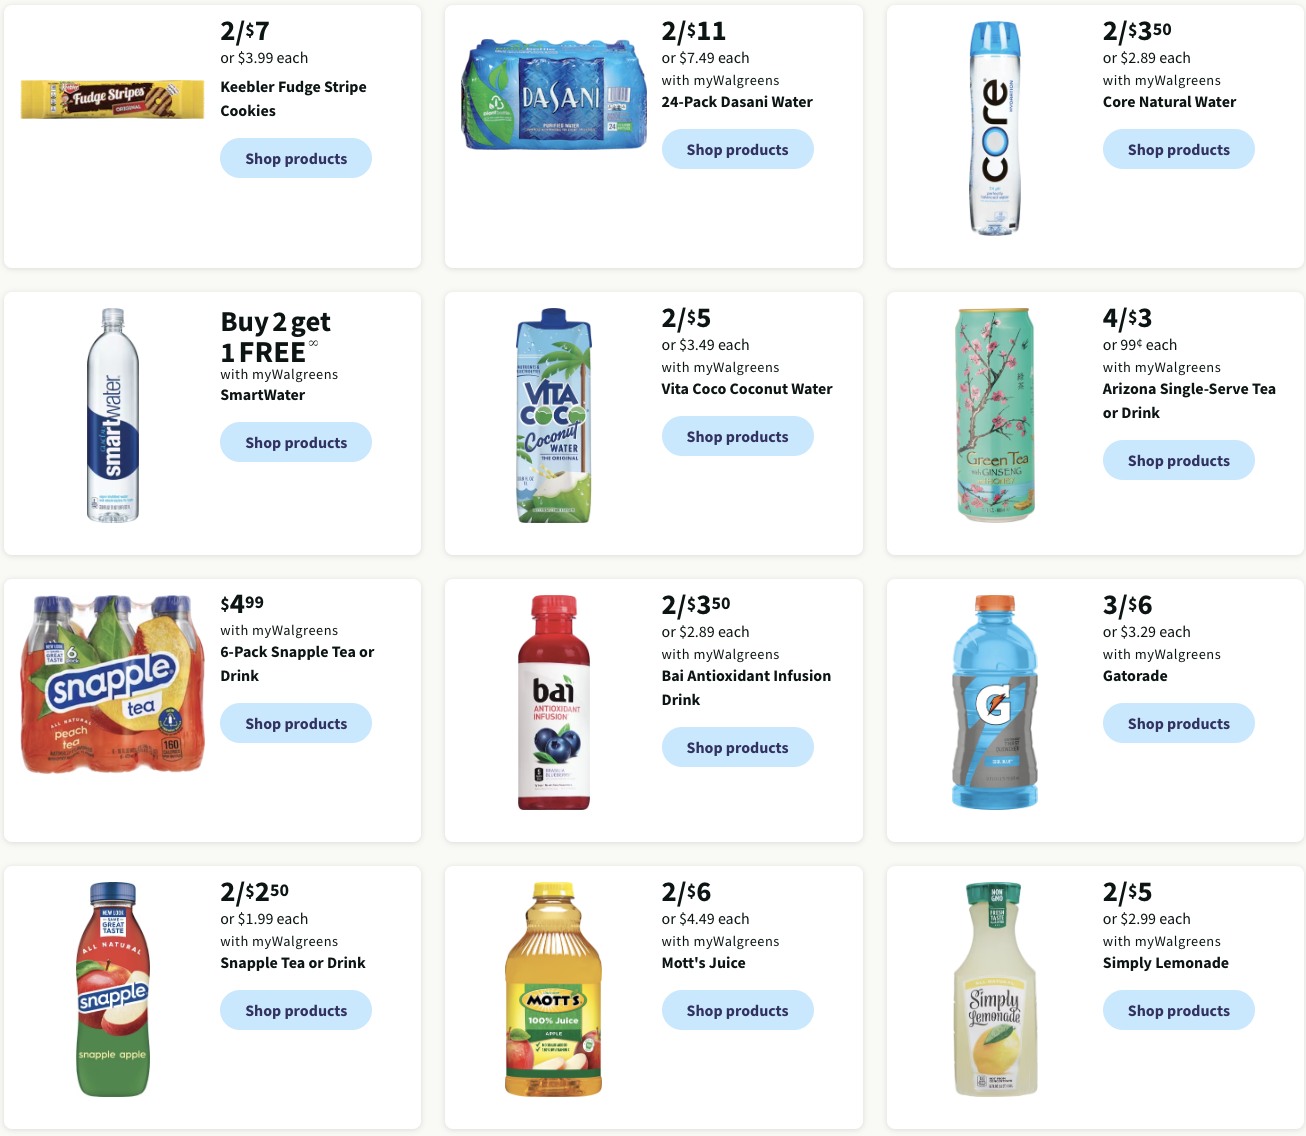
Task: Click the SmartWater bottle picture
Action: click(113, 415)
